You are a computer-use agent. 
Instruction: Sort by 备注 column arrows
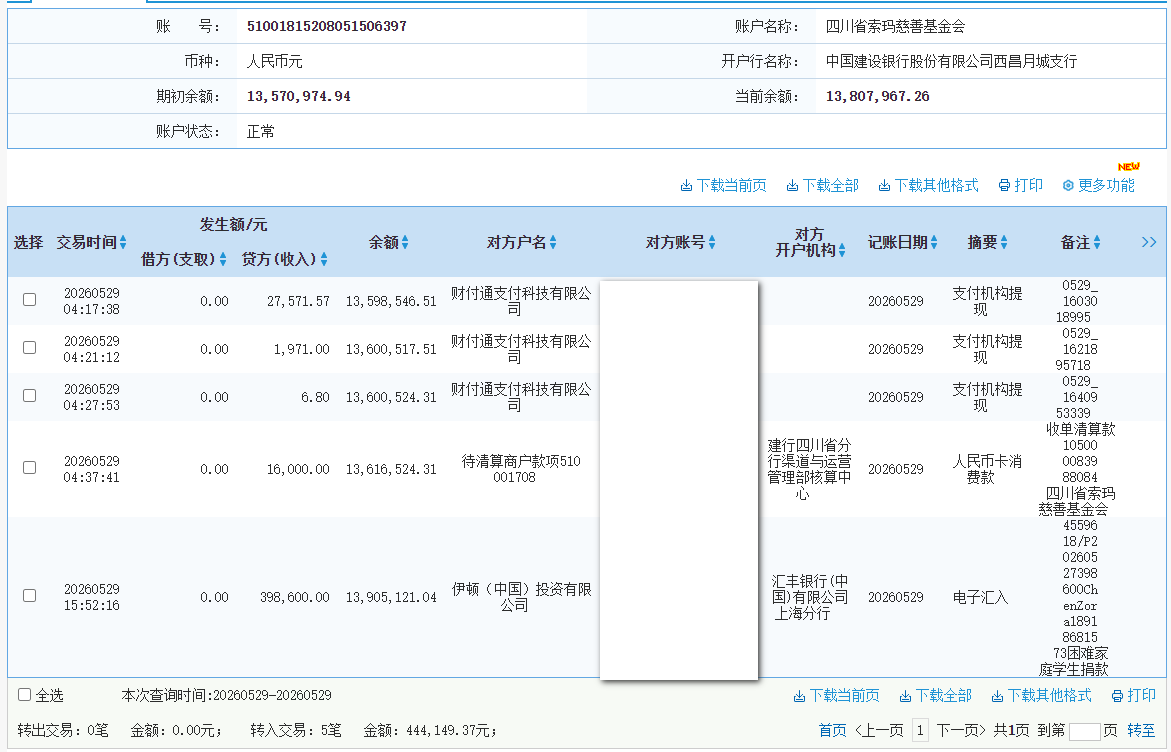click(1097, 242)
